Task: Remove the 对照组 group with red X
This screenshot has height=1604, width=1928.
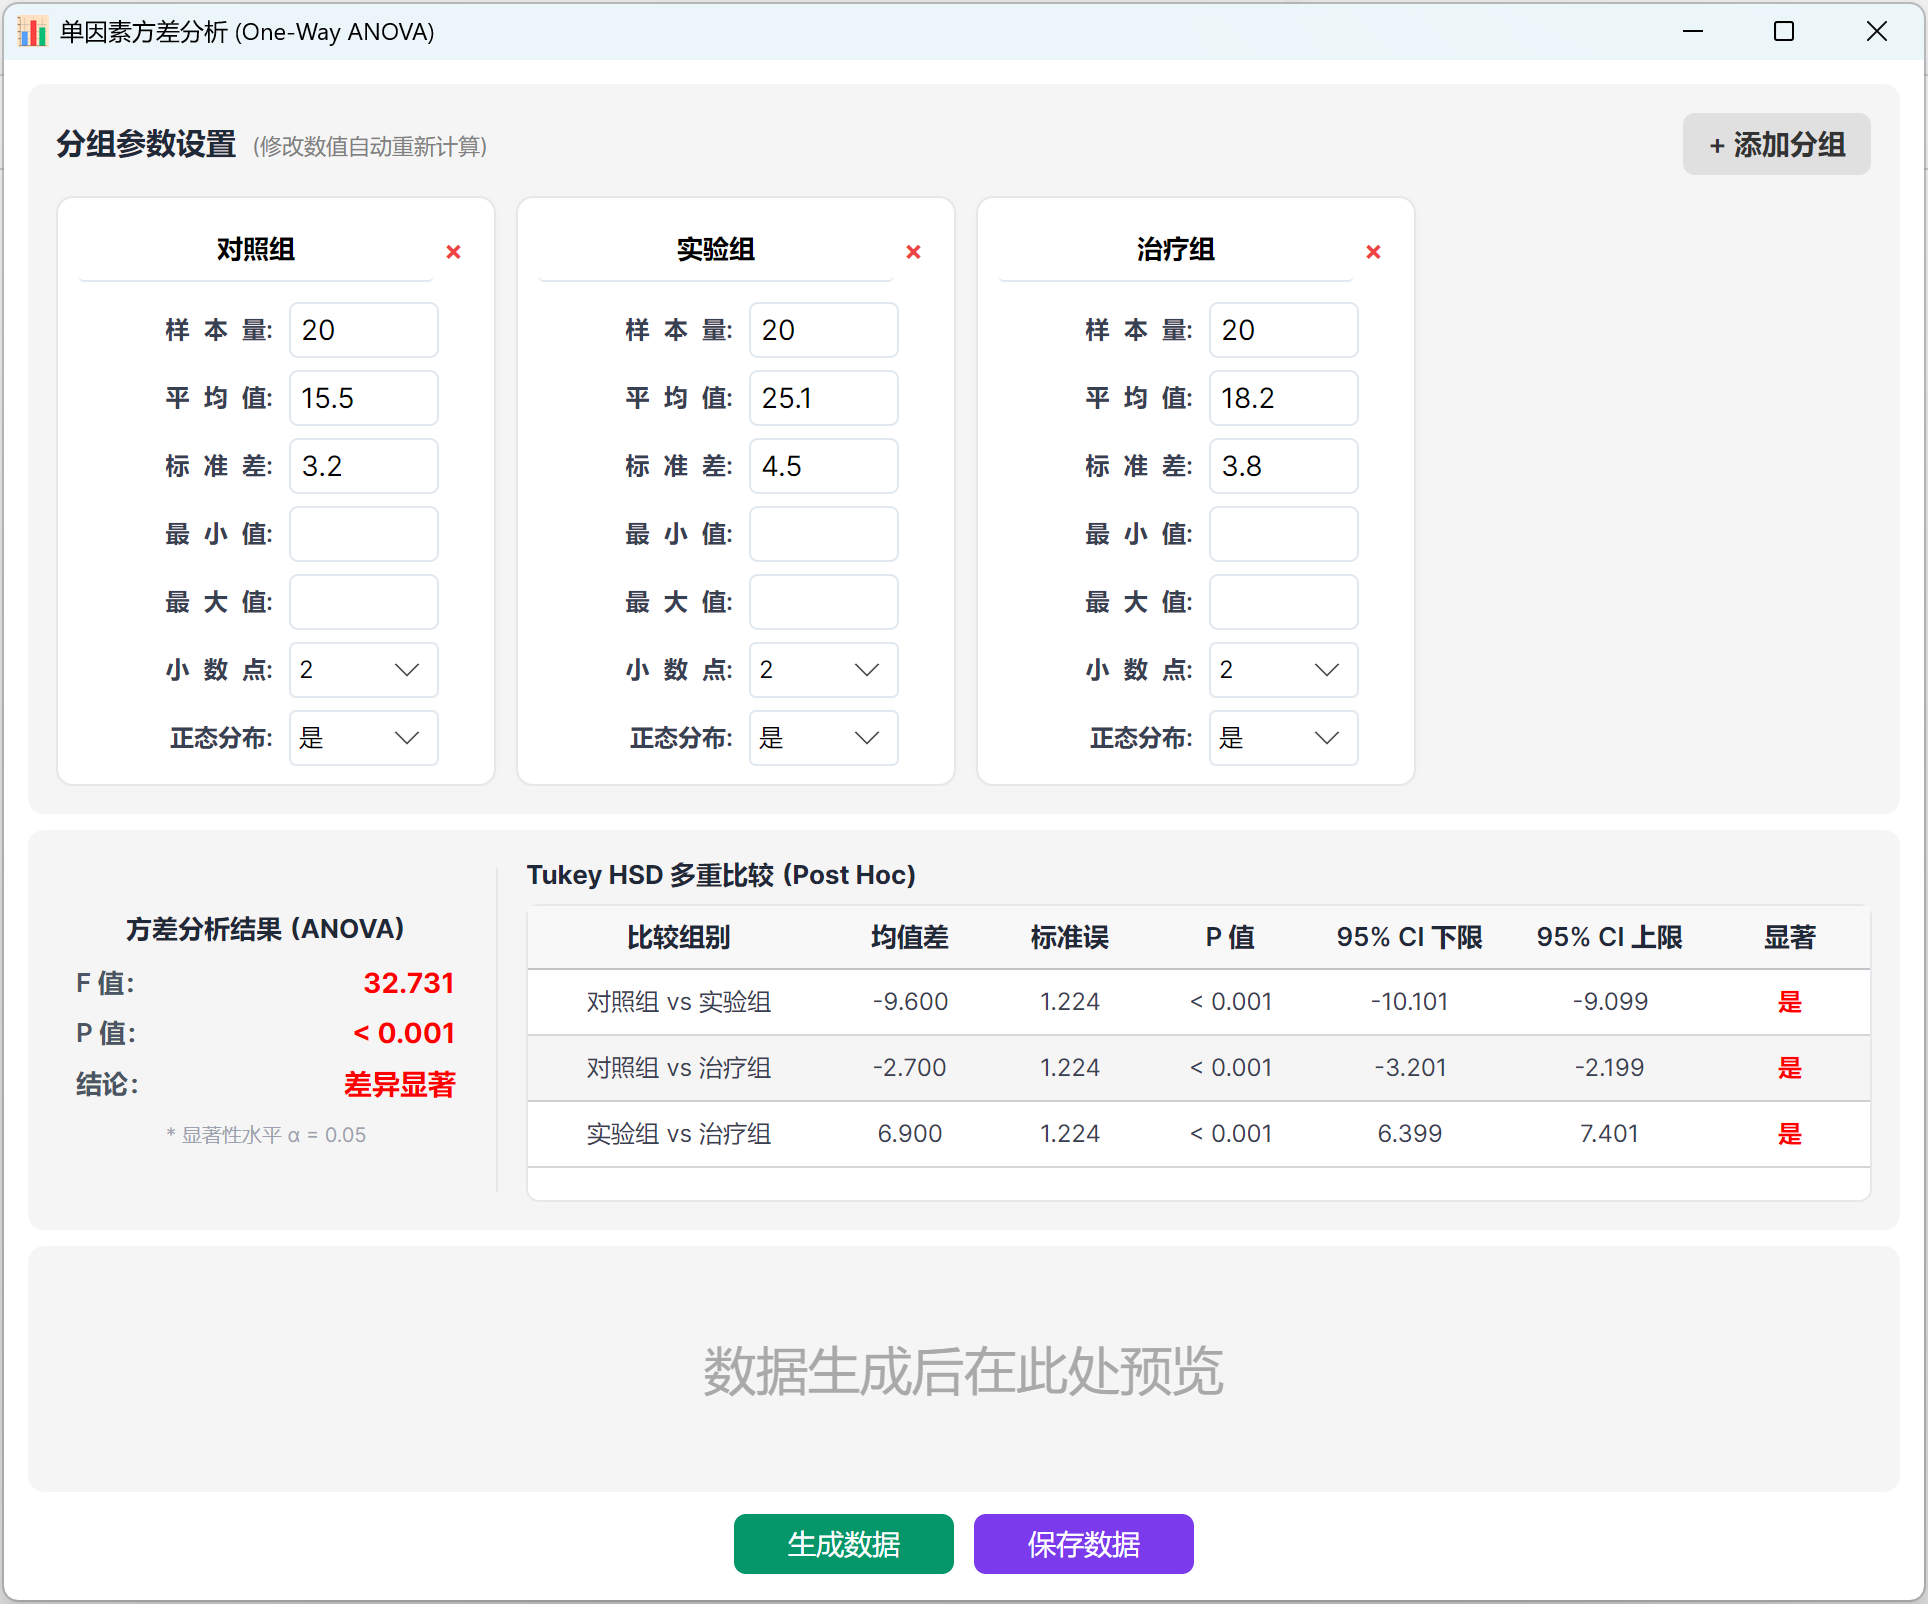Action: coord(453,252)
